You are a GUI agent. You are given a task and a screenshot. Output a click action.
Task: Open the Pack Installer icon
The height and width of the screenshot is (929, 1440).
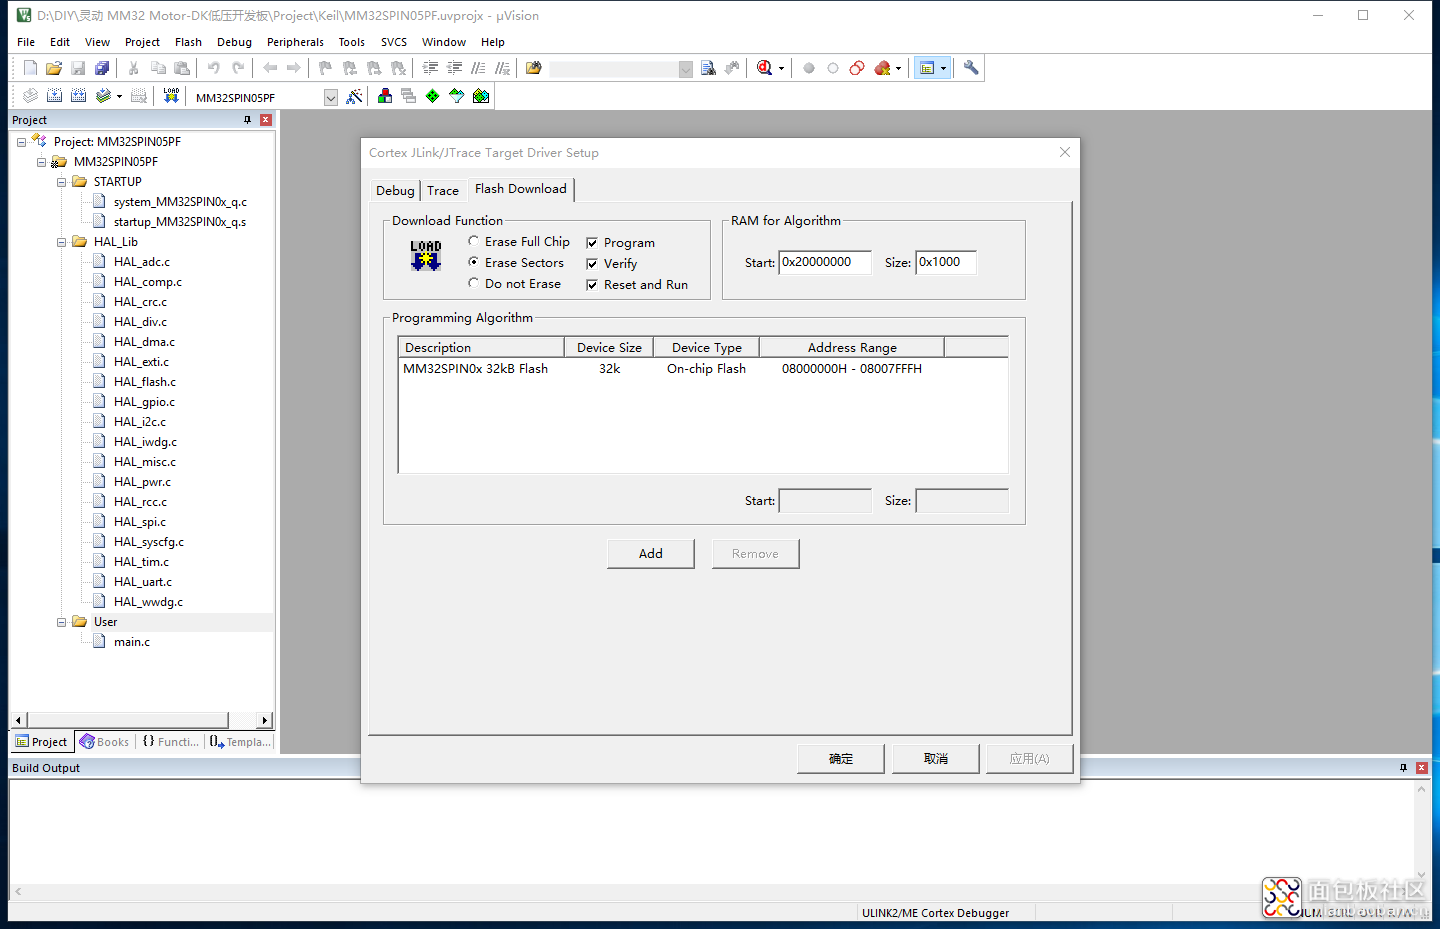481,96
